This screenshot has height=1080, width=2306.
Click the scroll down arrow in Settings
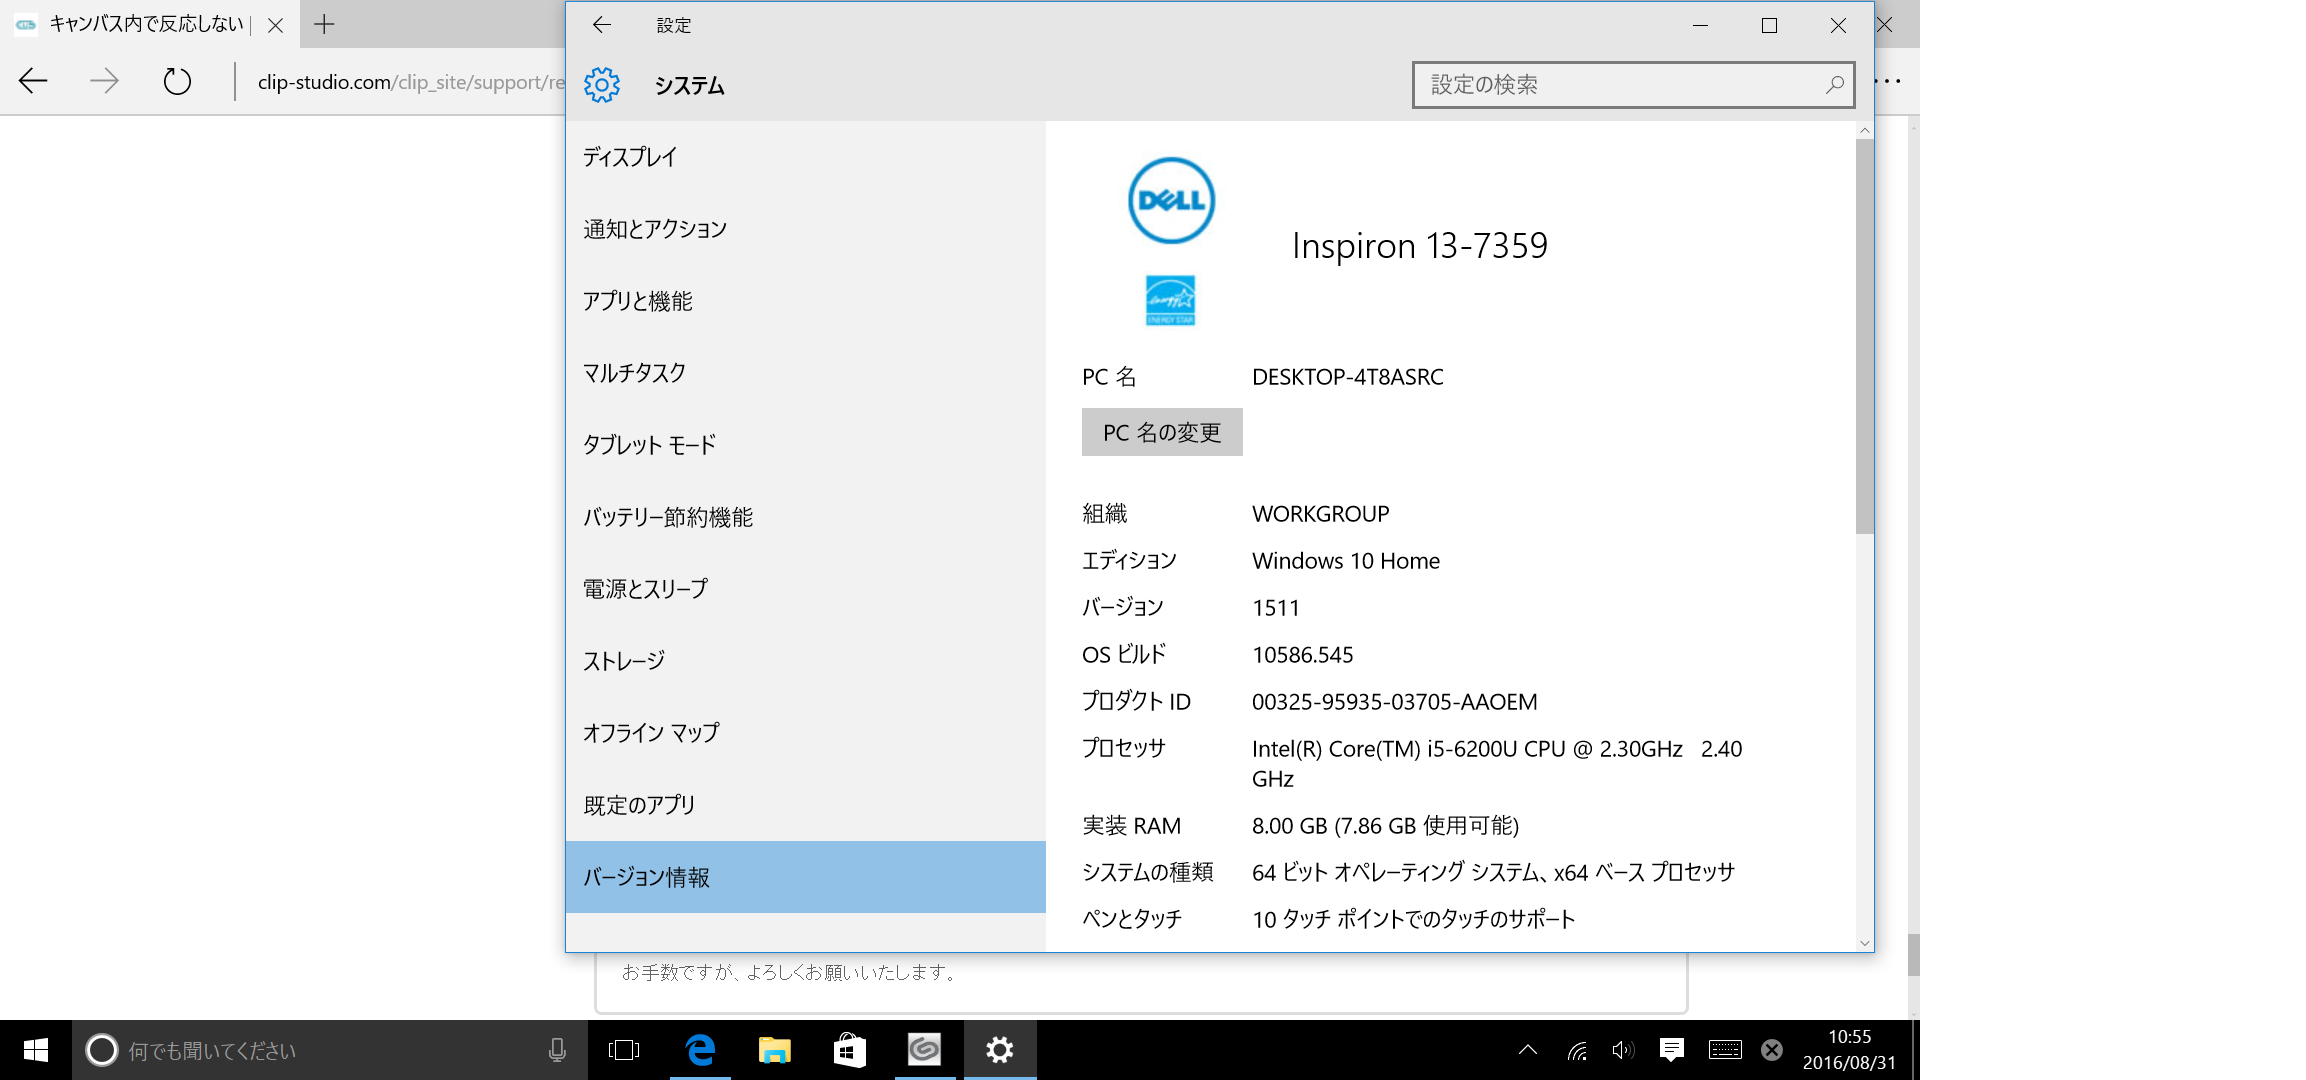coord(1864,943)
